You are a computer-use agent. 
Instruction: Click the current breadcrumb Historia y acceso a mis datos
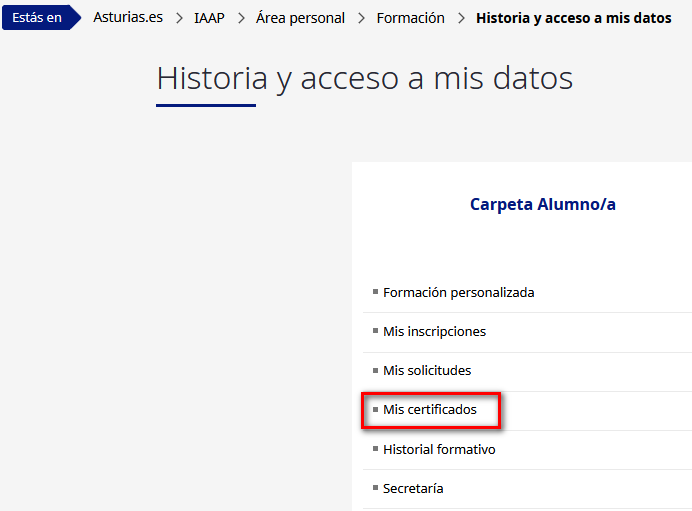573,18
